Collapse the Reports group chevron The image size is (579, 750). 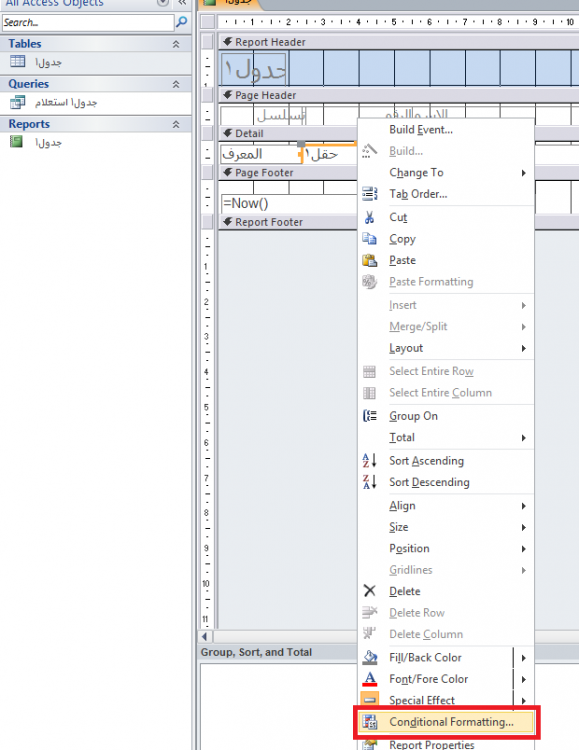[x=176, y=124]
